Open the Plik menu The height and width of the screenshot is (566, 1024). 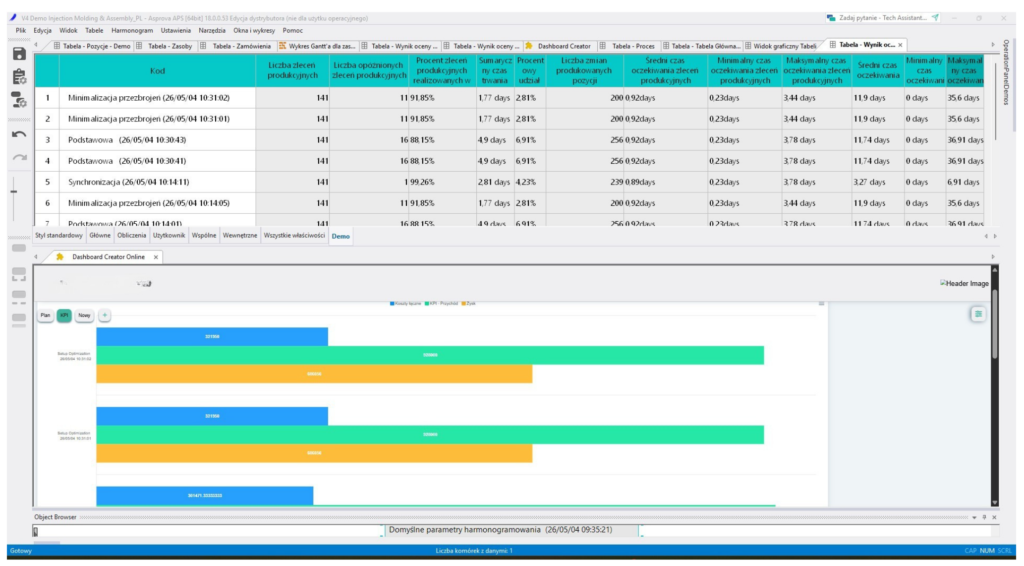[x=21, y=31]
